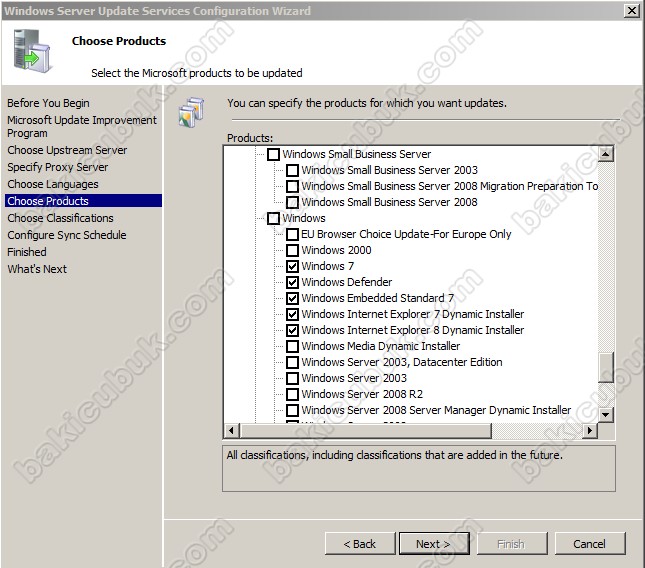
Task: Go to Choose Upstream Server step
Action: 67,150
